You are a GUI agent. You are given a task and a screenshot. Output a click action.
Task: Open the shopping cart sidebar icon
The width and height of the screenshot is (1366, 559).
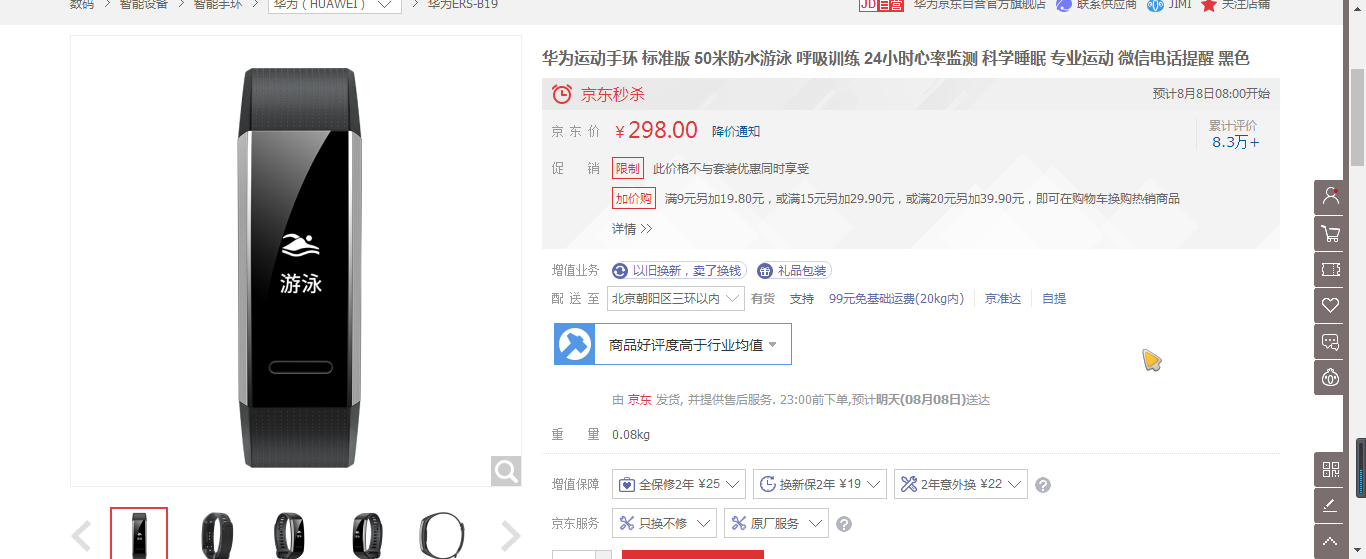point(1330,233)
